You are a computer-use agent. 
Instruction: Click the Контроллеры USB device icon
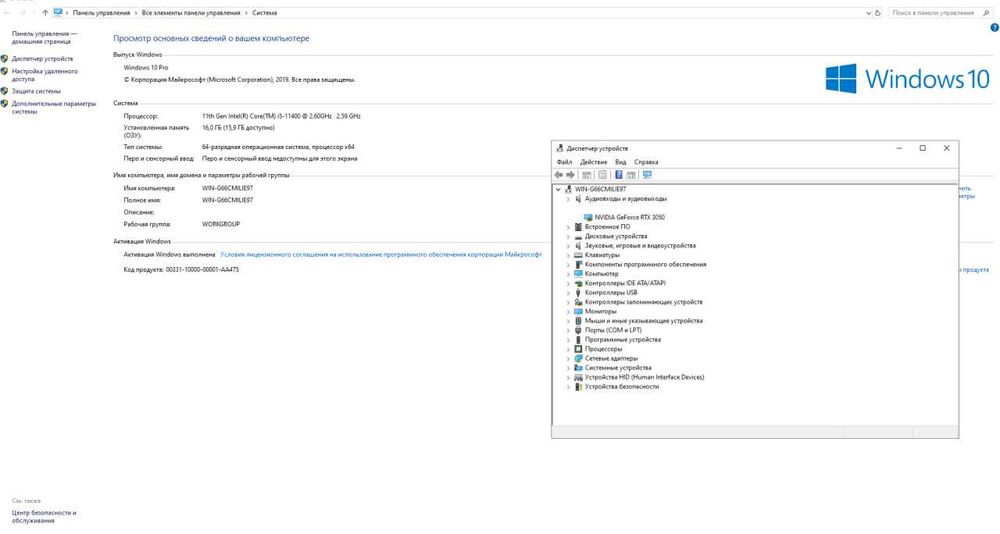click(x=578, y=293)
